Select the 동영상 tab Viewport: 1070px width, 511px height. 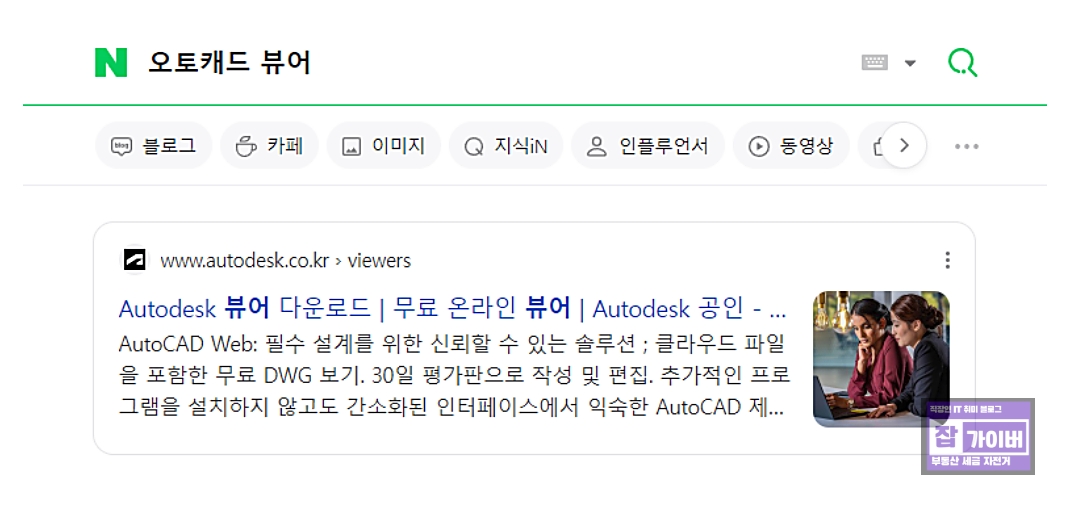(791, 145)
